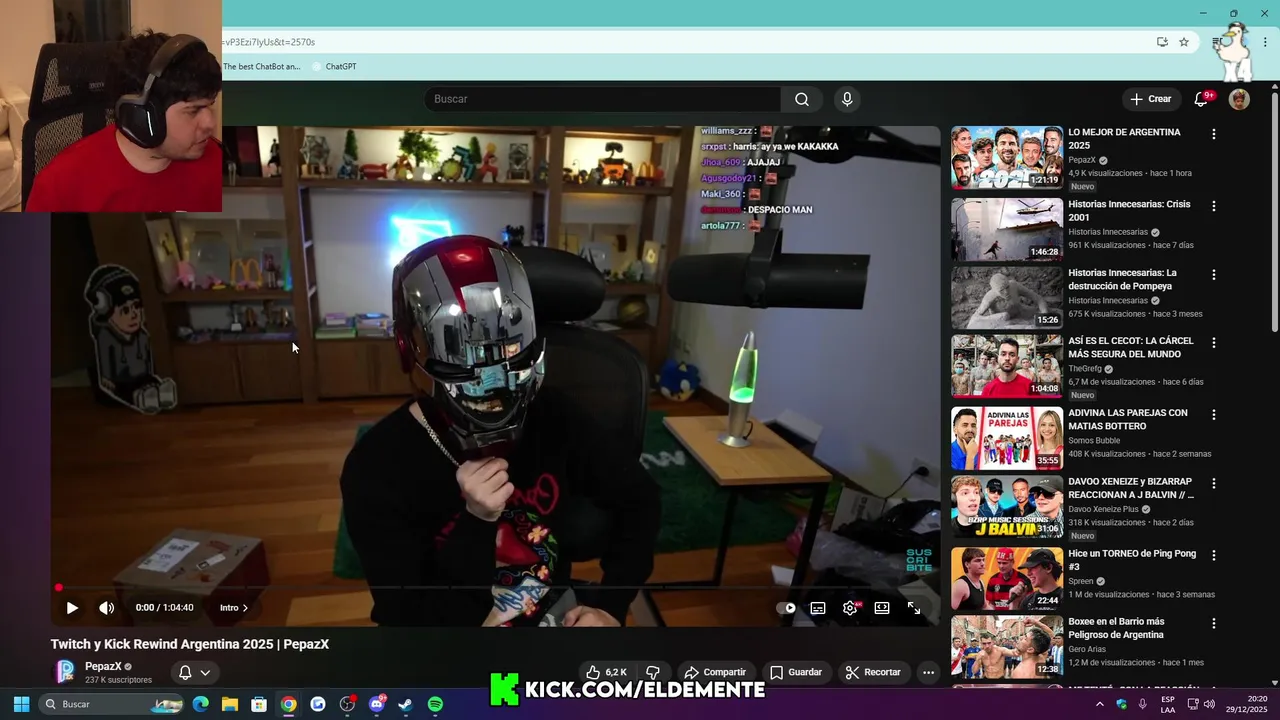
Task: Click the browser address bar URL
Action: (680, 42)
